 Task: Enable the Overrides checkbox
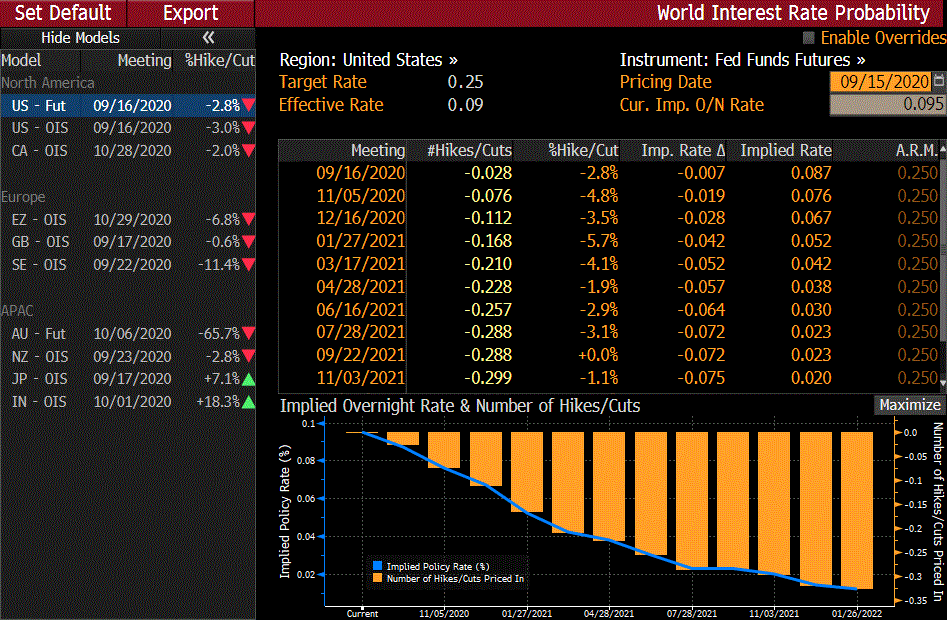(x=809, y=38)
